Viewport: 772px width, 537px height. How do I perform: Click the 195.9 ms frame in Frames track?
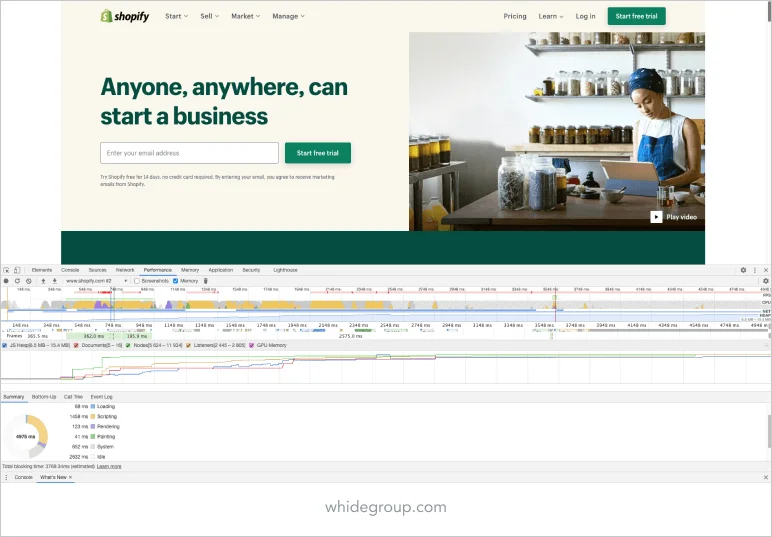[137, 336]
